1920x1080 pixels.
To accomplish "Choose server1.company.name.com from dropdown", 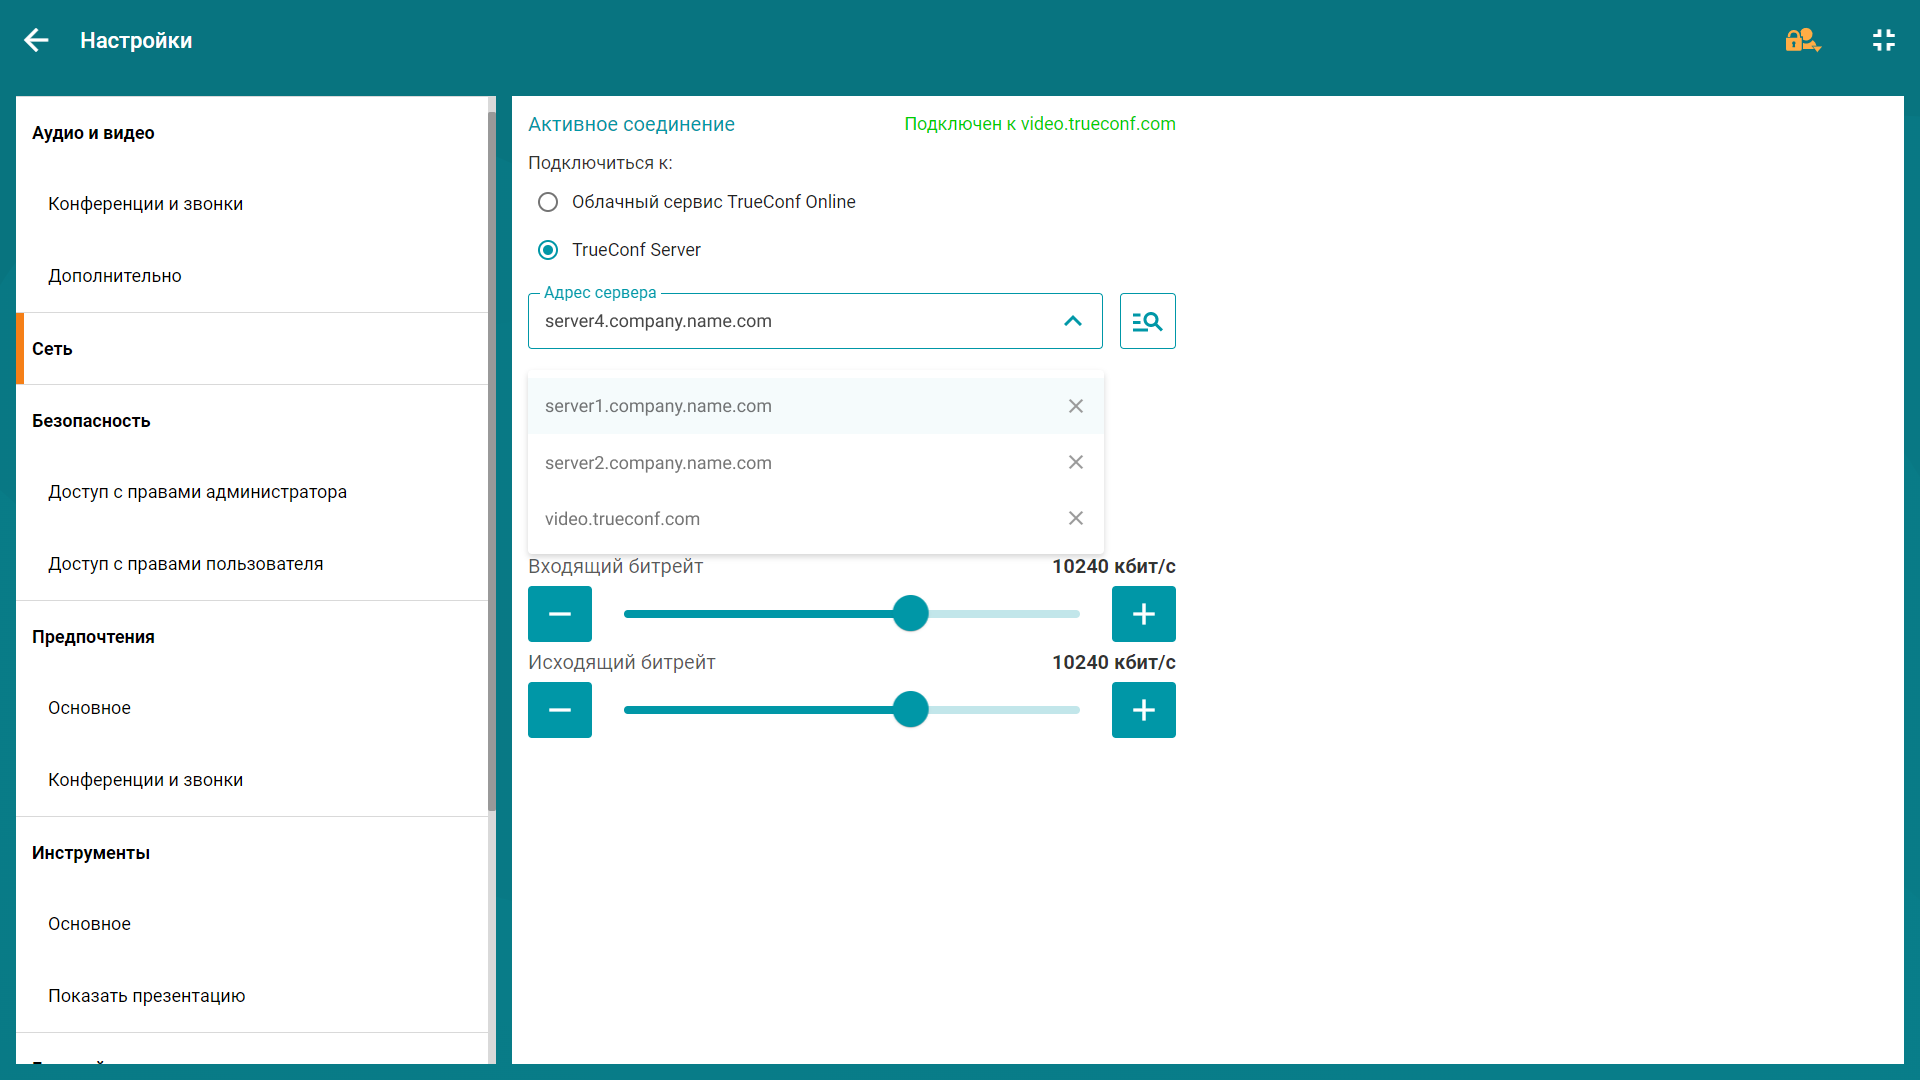I will 815,406.
